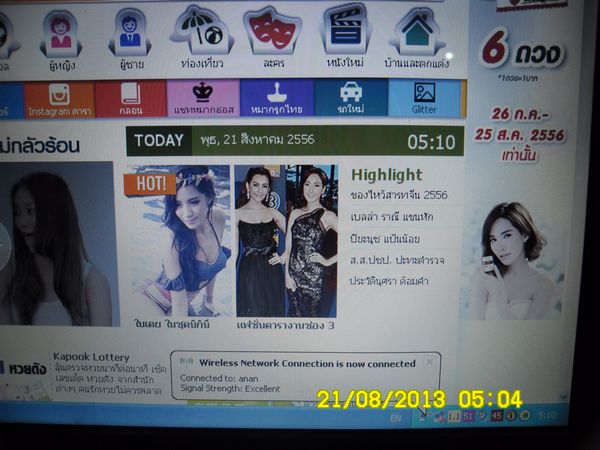The image size is (600, 450).
Task: Open the ของไหว้สารทจีน 2556 highlight link
Action: [399, 195]
